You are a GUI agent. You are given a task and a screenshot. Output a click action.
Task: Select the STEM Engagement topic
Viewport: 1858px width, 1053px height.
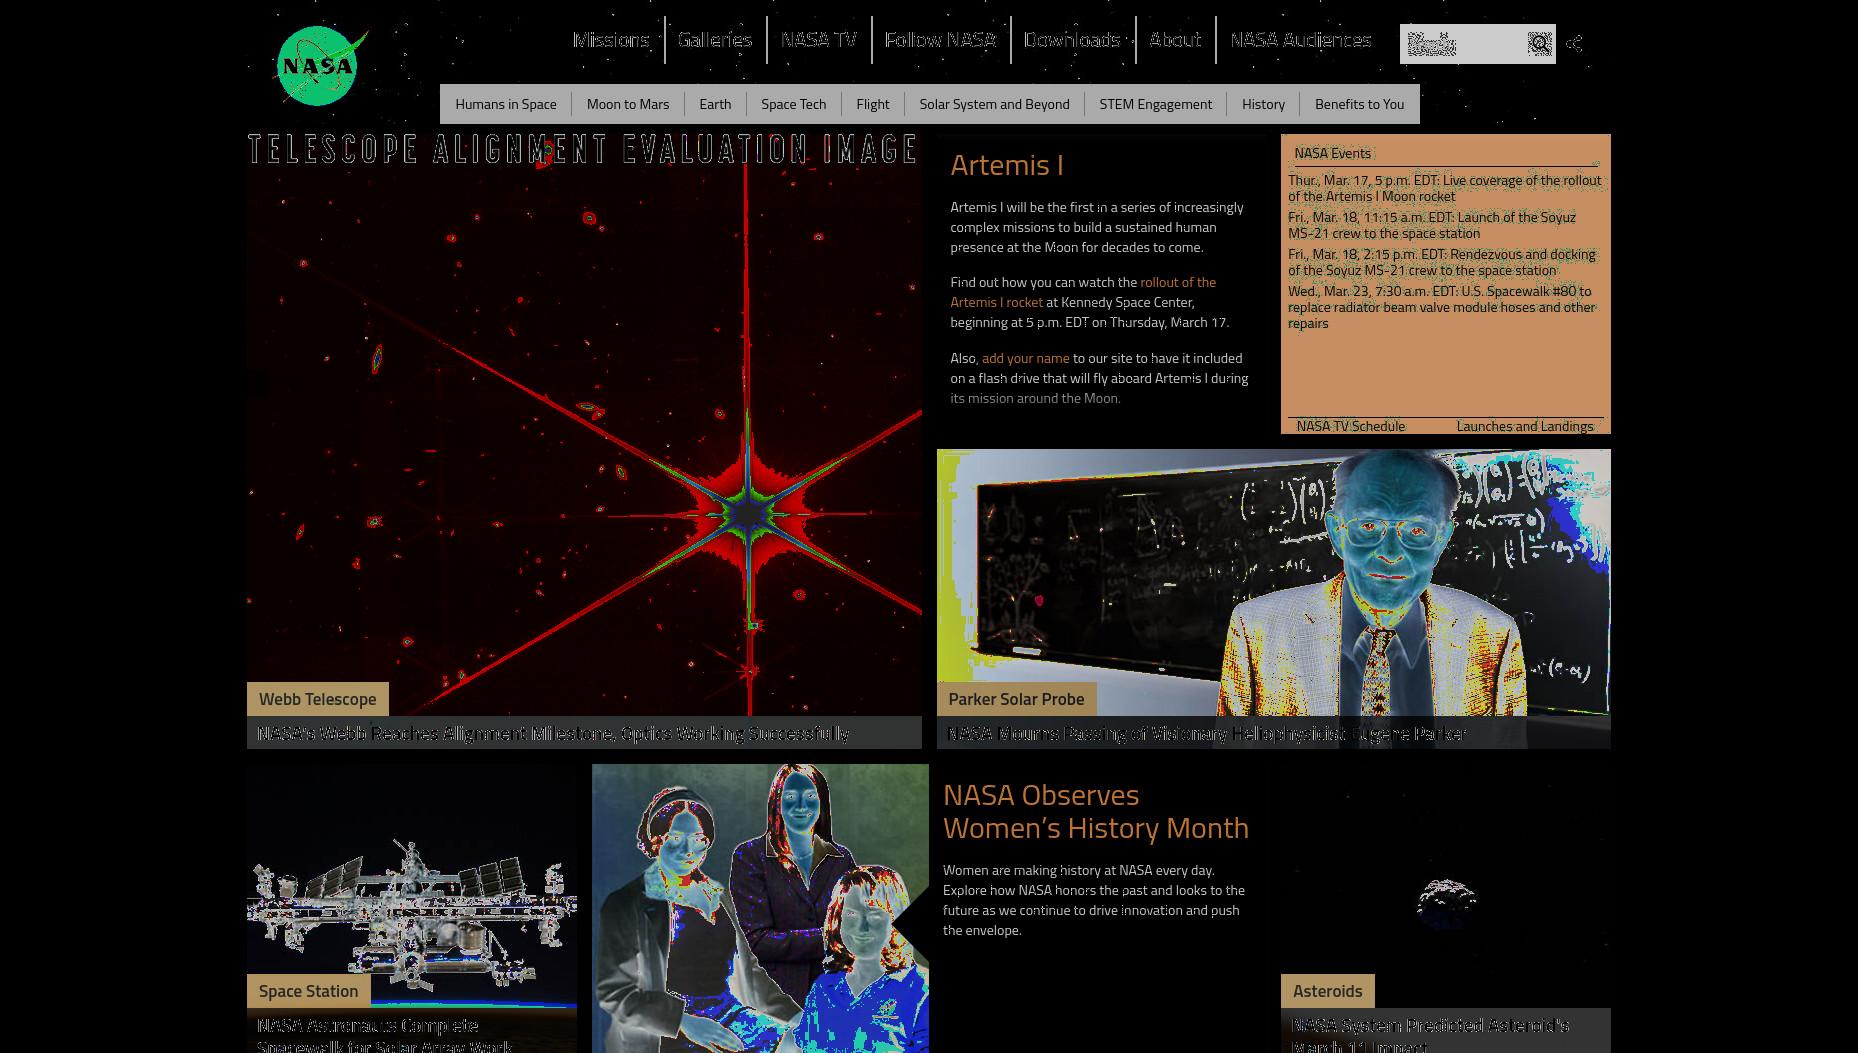pos(1156,104)
